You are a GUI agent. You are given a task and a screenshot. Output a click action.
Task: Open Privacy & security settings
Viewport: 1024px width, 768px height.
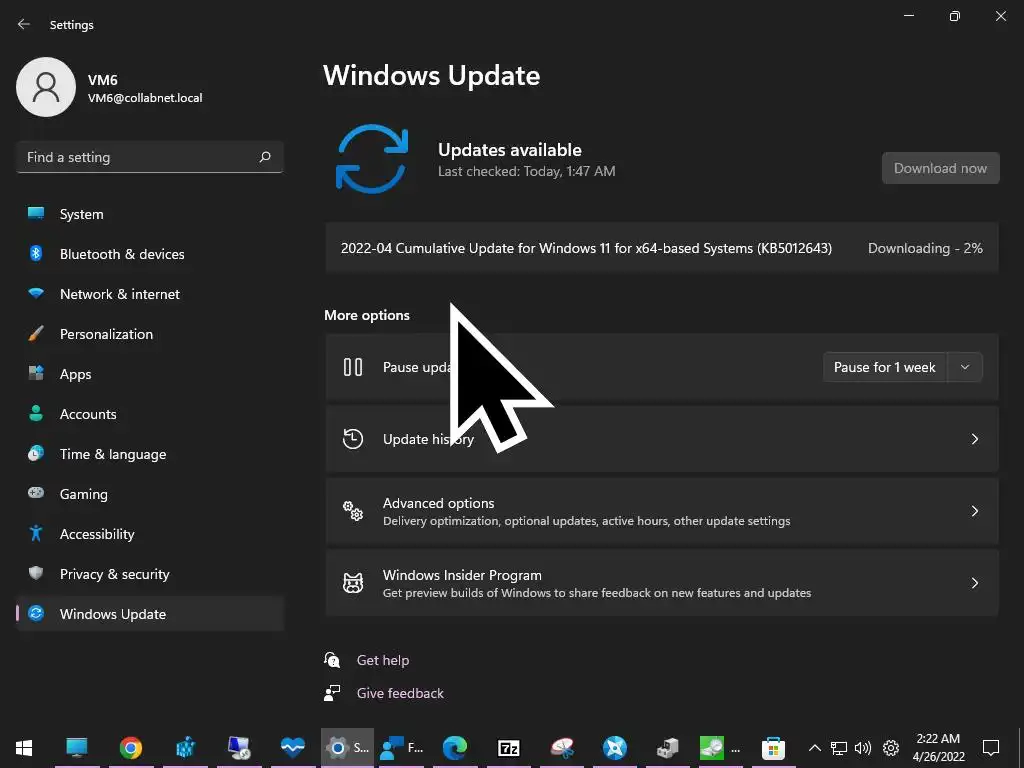[150, 574]
